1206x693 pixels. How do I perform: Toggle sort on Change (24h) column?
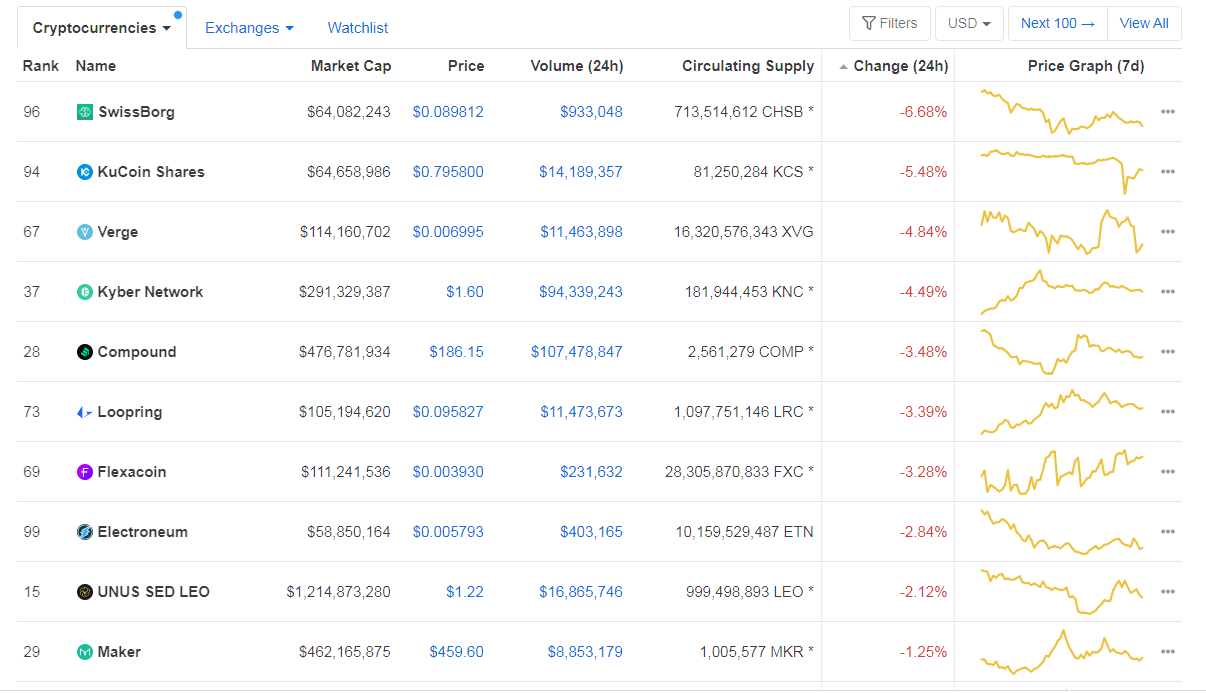pos(893,66)
